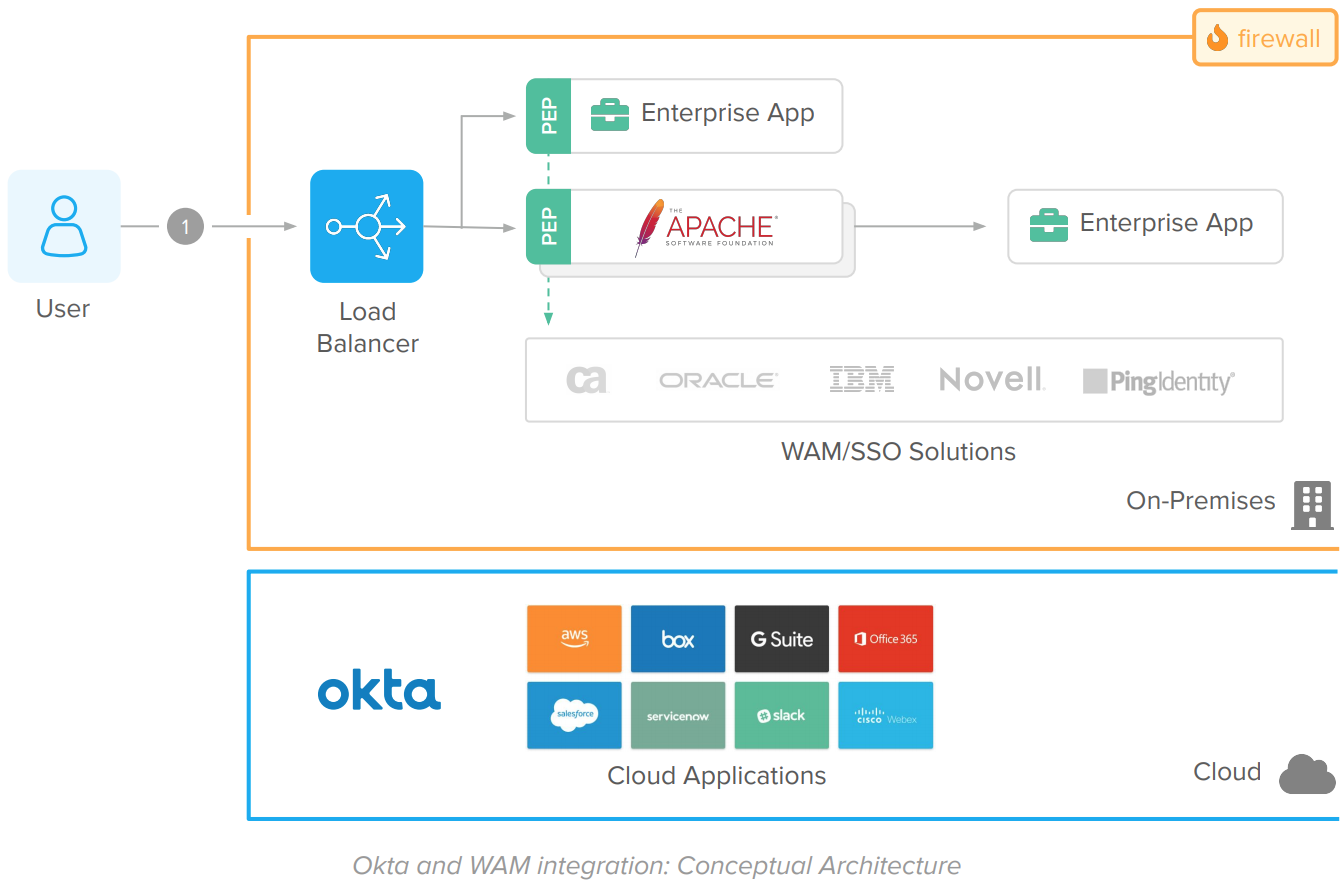Select the Load Balancer icon
Screen dimensions: 1344x892
pos(366,226)
